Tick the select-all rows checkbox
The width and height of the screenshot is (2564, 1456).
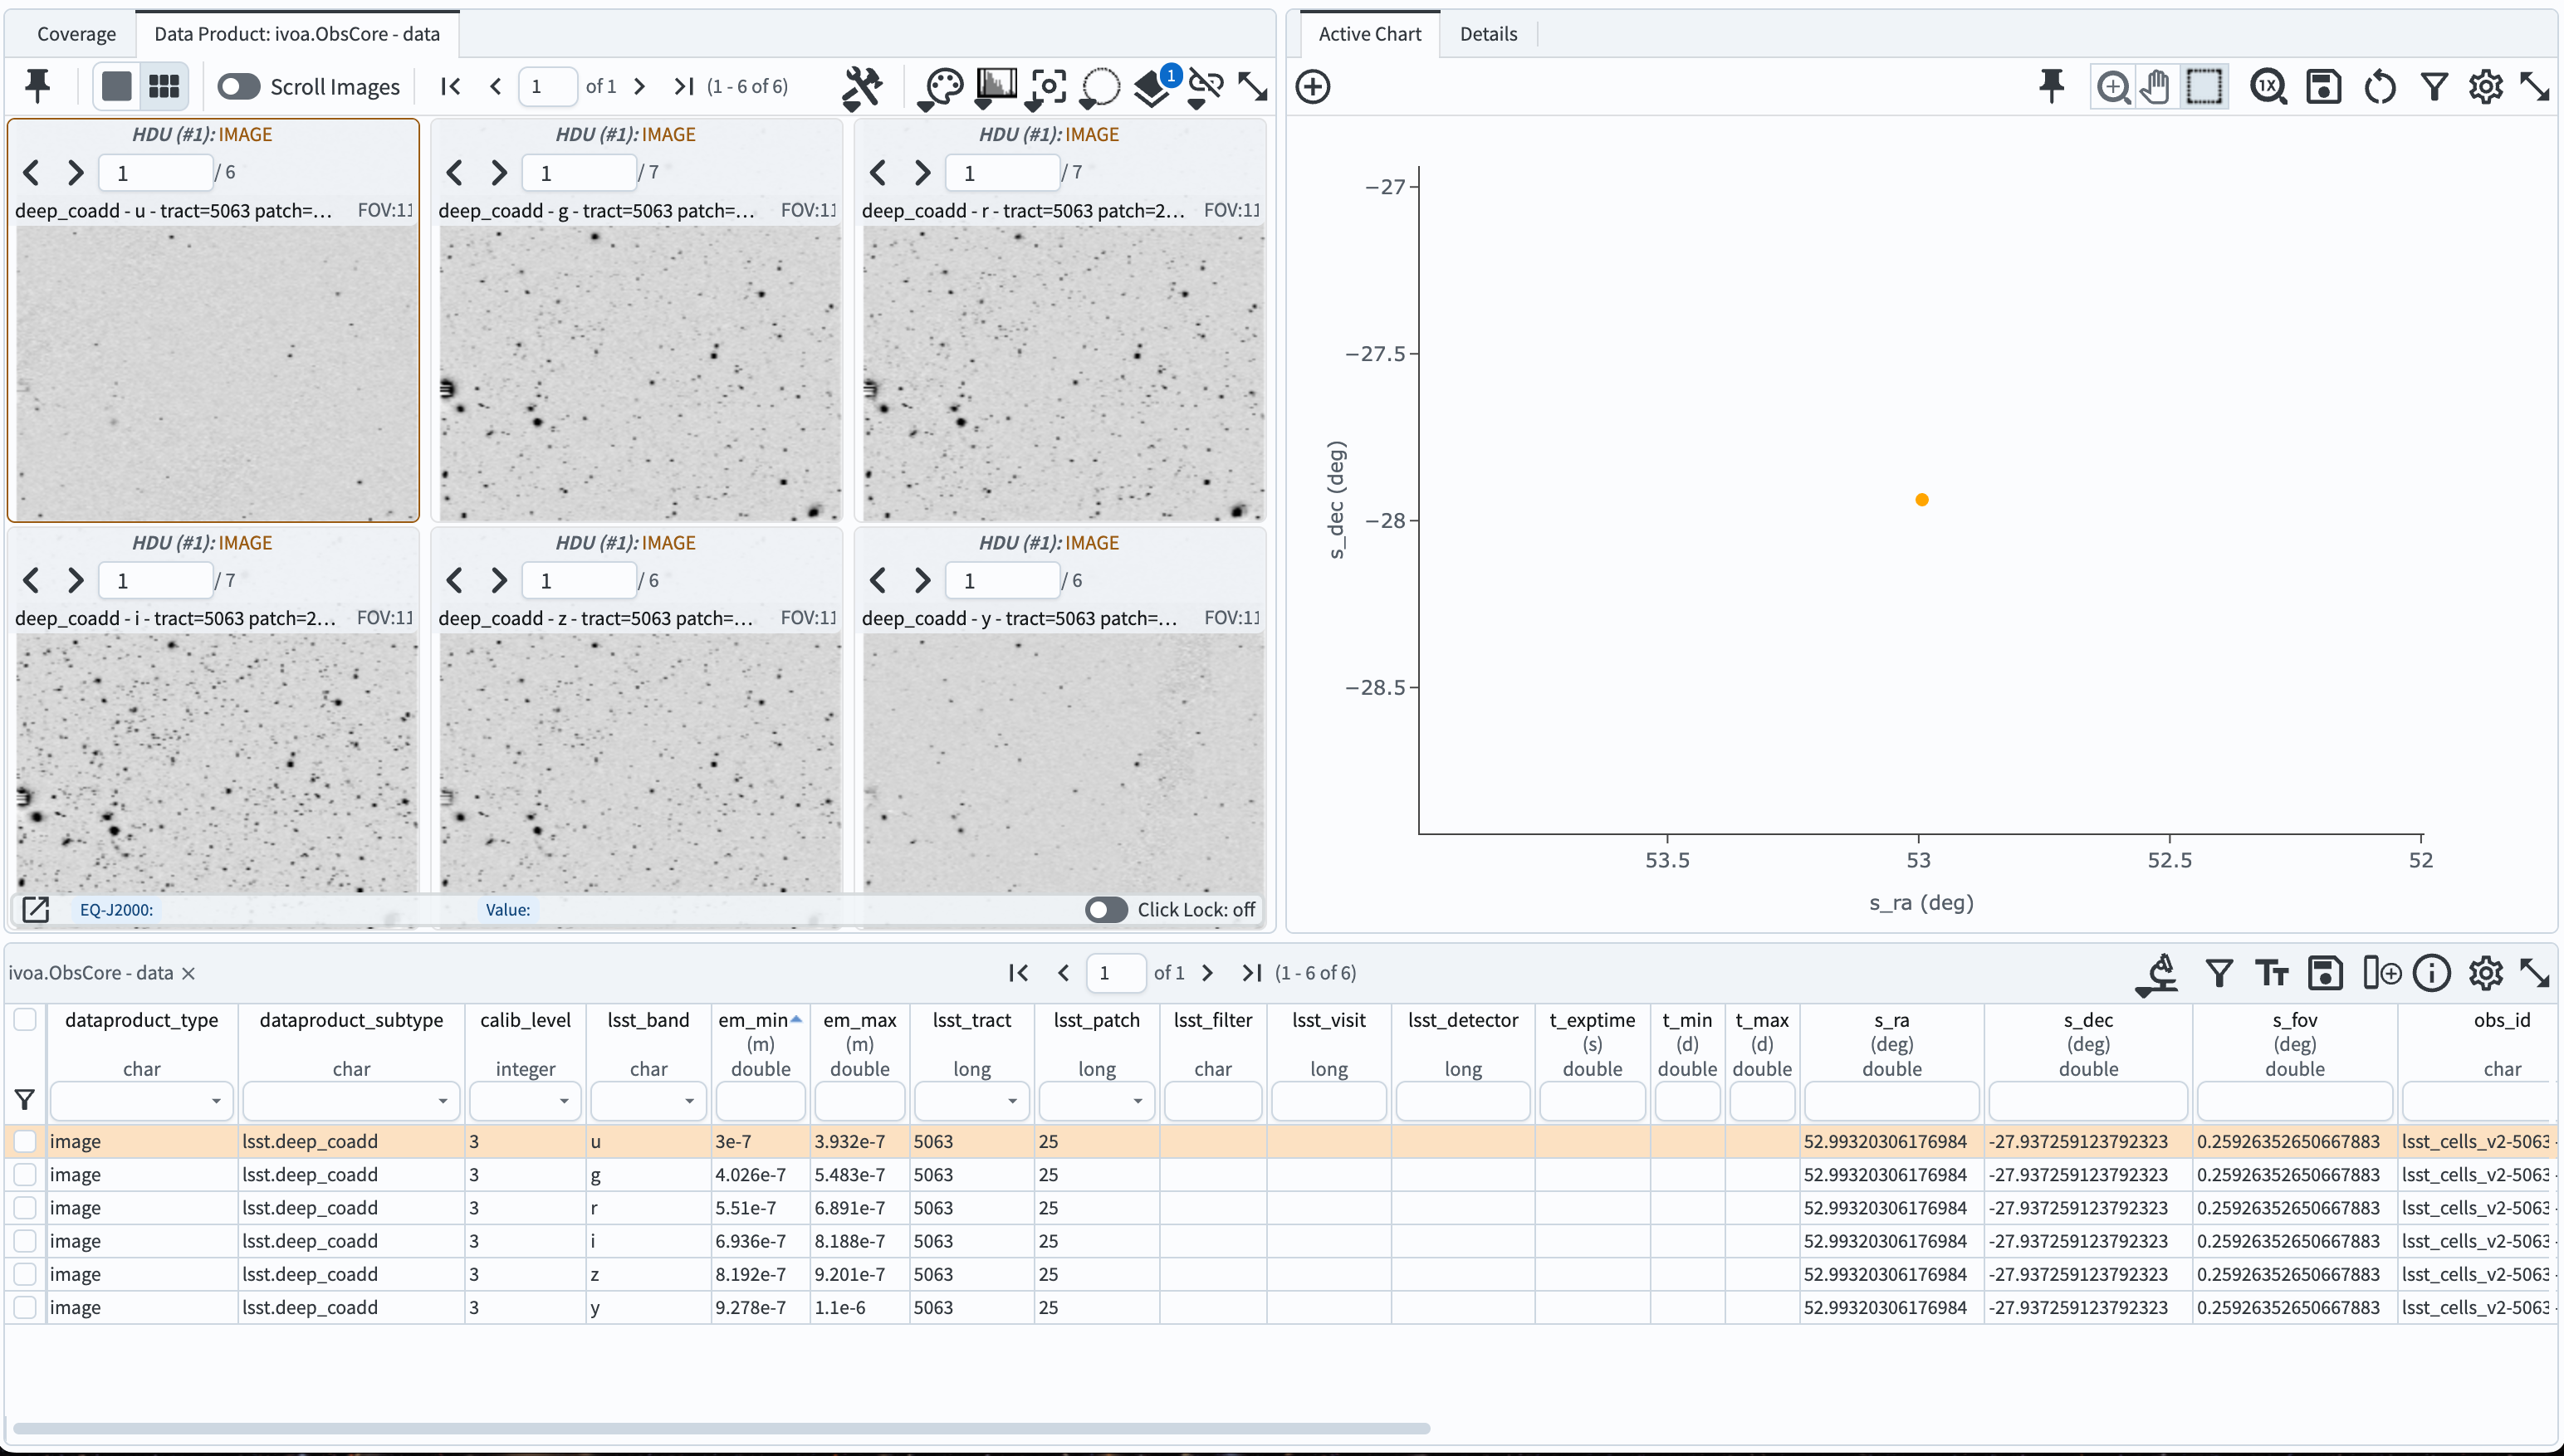[25, 1019]
